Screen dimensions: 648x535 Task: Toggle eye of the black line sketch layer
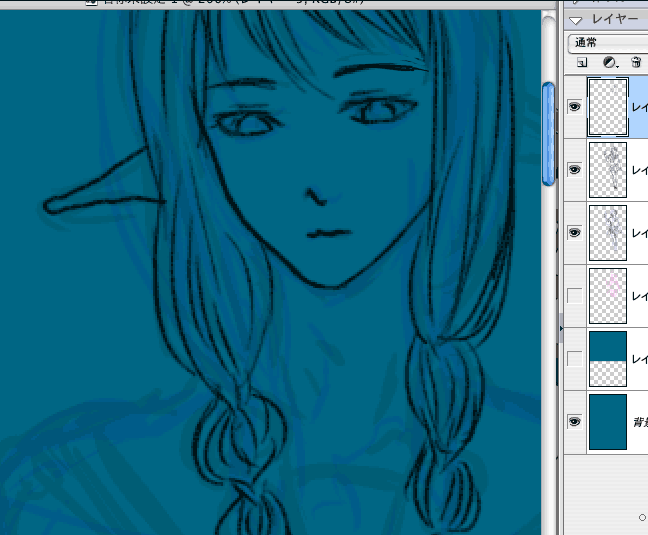574,170
